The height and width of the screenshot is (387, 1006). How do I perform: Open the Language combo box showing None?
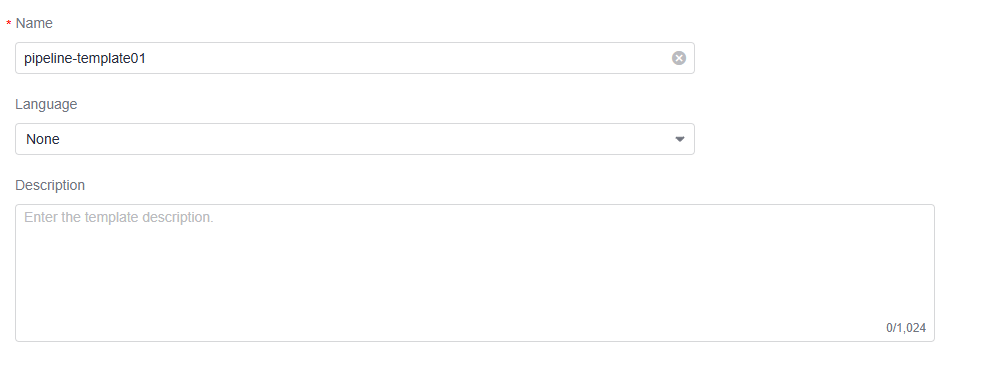click(355, 139)
